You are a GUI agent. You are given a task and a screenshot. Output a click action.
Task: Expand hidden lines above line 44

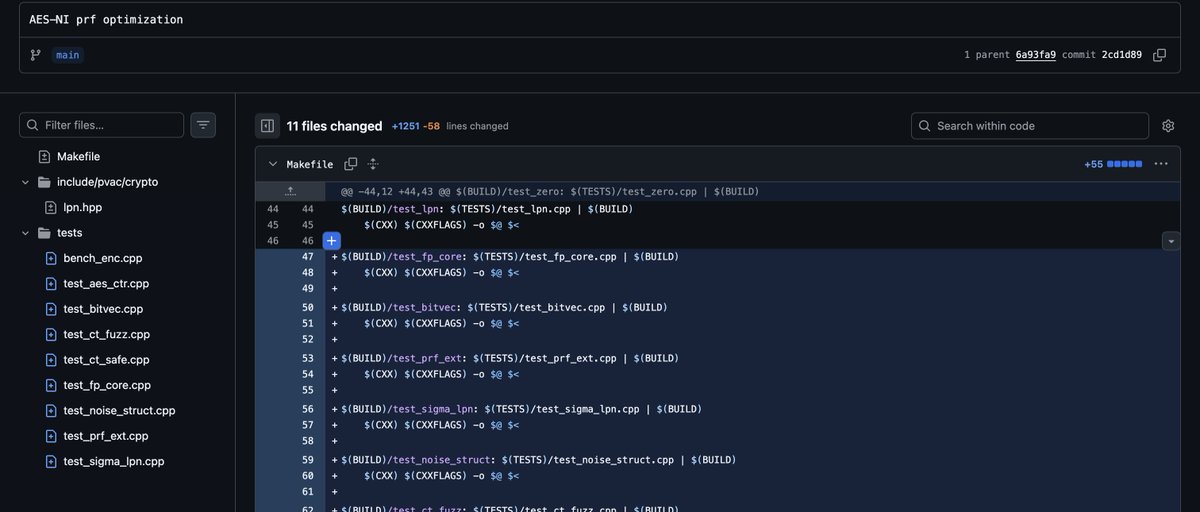290,191
